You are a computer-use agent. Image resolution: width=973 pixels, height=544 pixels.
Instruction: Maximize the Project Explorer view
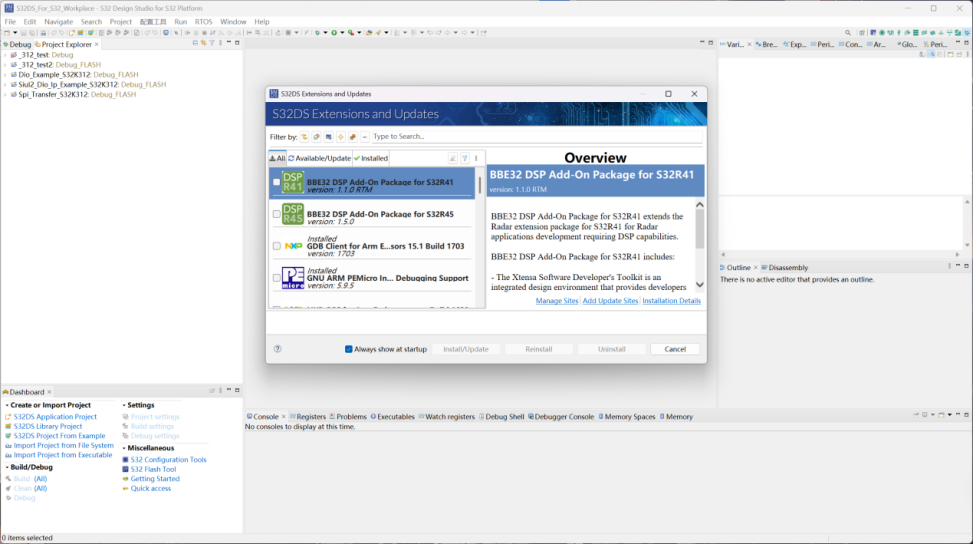[x=237, y=43]
